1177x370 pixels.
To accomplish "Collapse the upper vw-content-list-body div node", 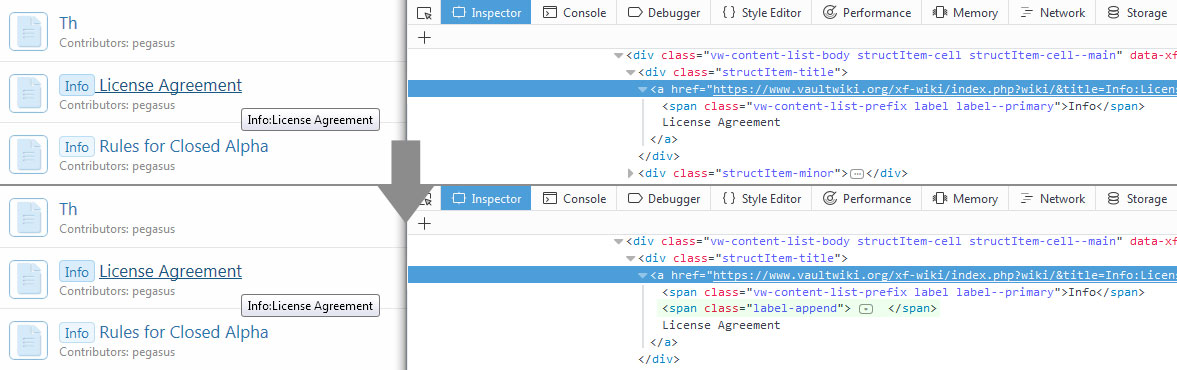I will (x=619, y=56).
